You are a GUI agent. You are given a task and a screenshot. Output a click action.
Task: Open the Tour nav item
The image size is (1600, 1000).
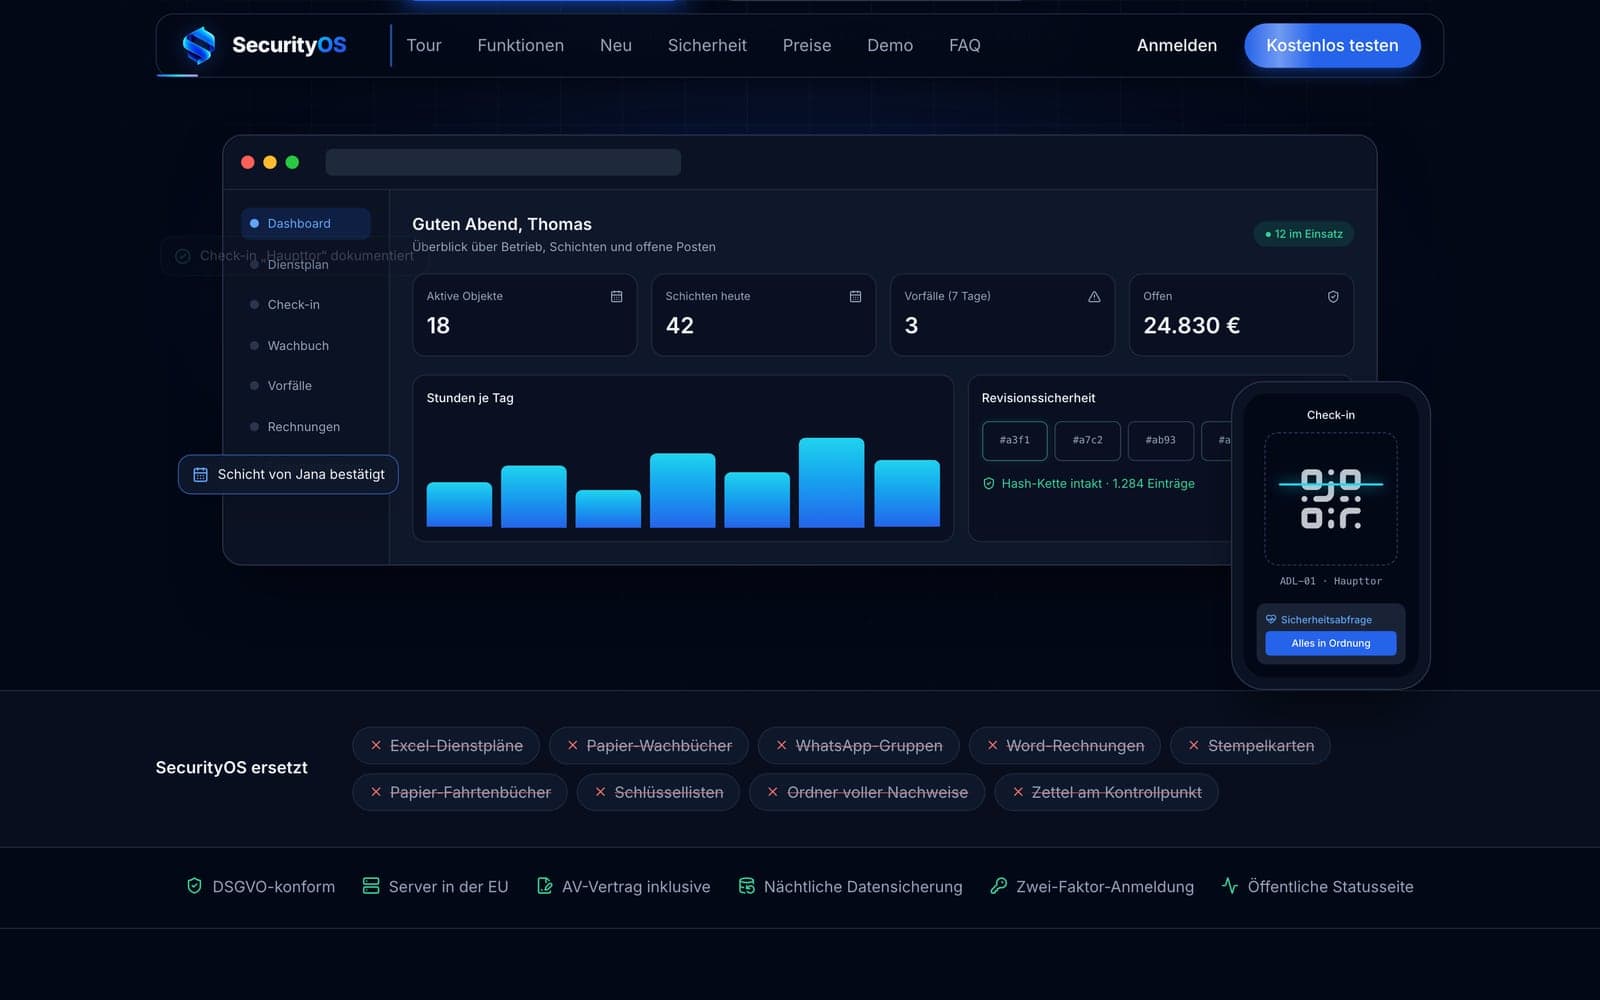coord(424,45)
